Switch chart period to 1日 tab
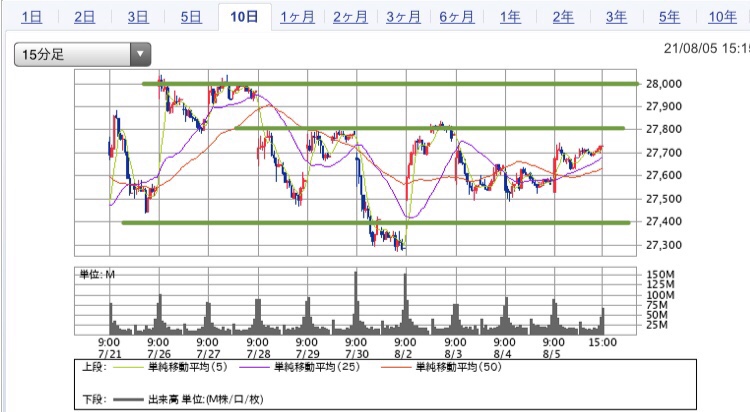 [x=32, y=17]
